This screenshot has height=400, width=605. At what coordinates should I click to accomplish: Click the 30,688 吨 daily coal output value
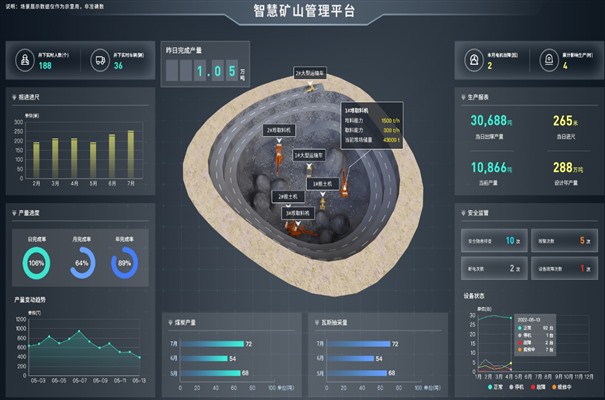point(491,121)
